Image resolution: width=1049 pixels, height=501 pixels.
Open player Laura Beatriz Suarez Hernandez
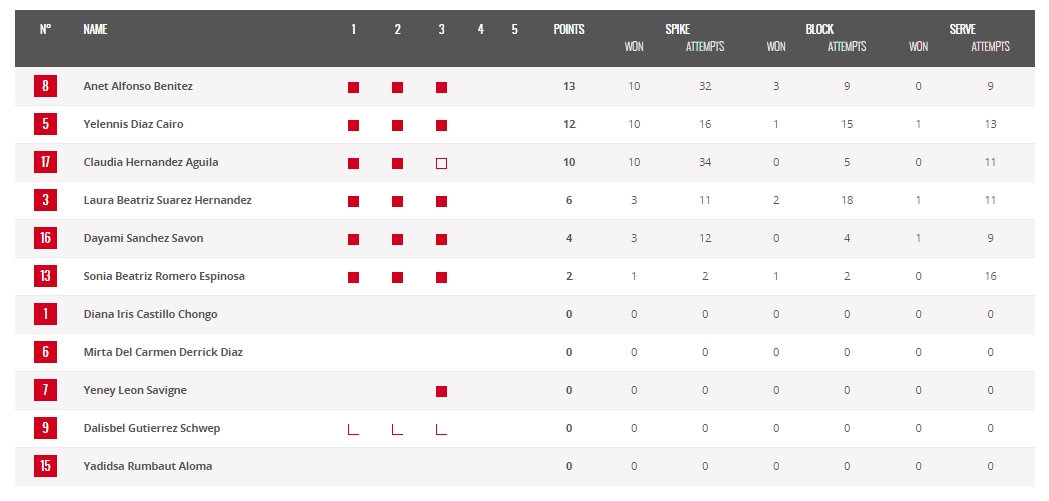(x=167, y=200)
